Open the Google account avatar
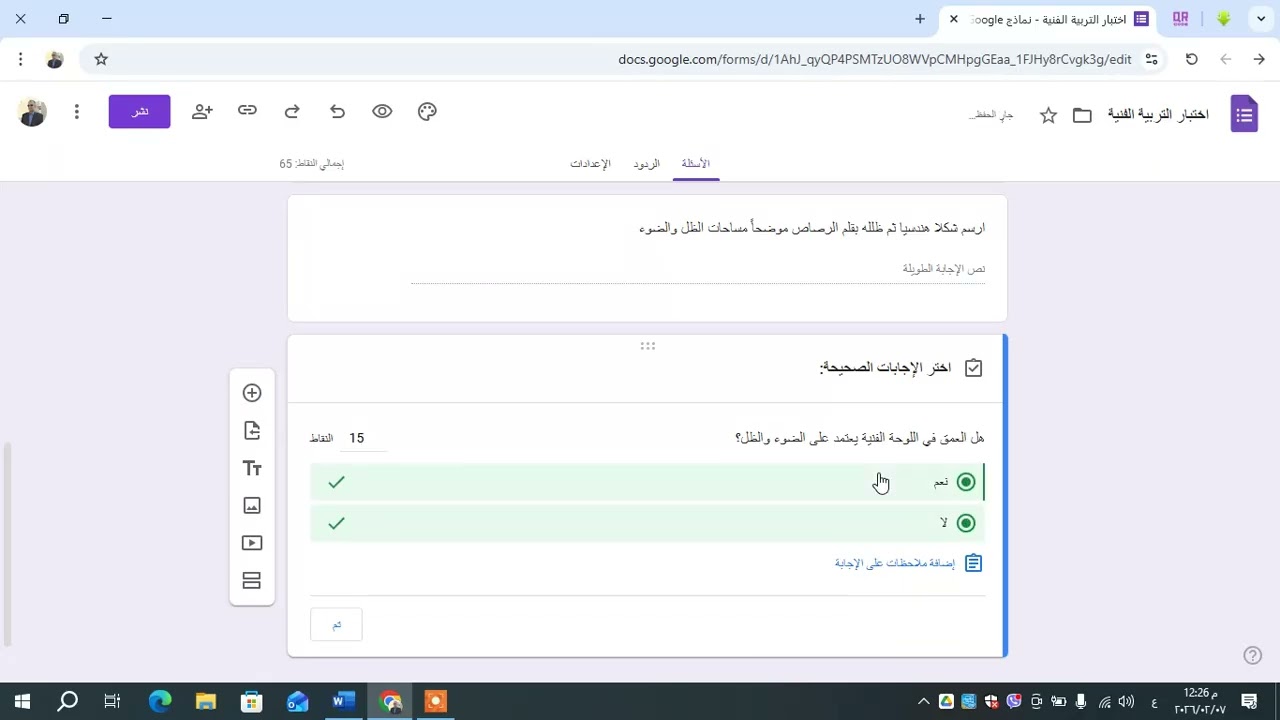 click(32, 112)
